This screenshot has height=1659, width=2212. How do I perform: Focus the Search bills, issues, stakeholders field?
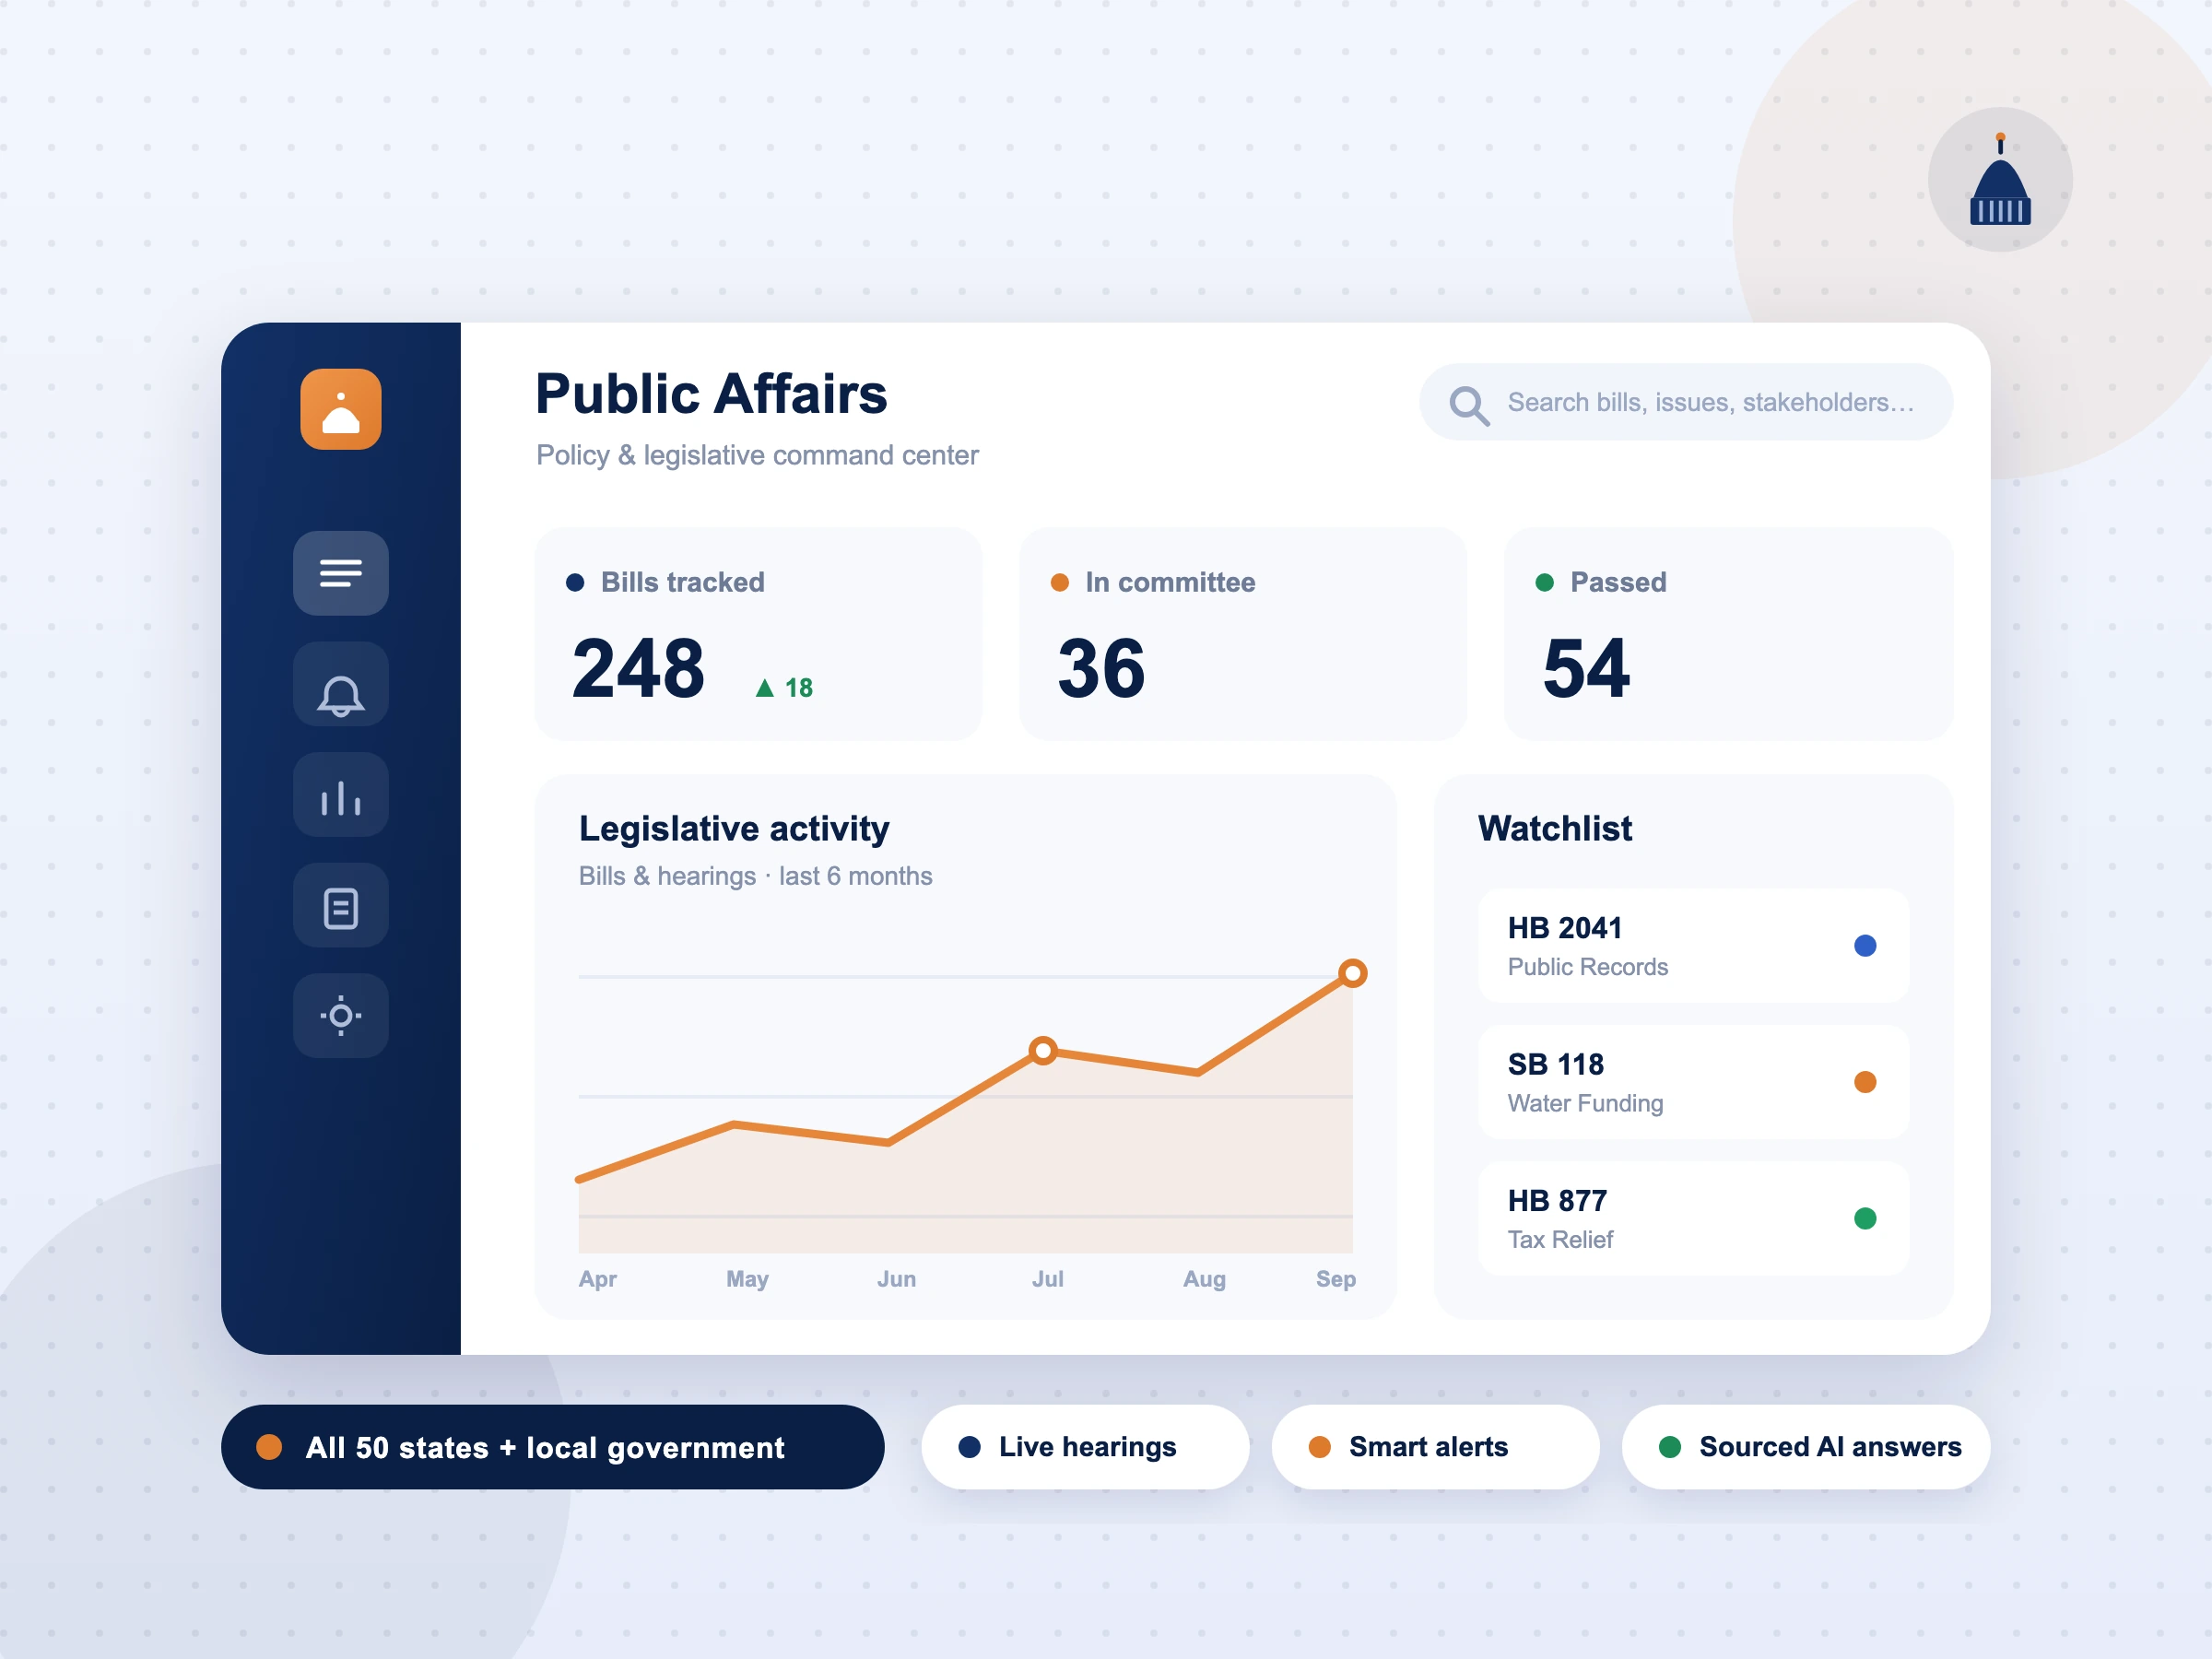[1686, 402]
